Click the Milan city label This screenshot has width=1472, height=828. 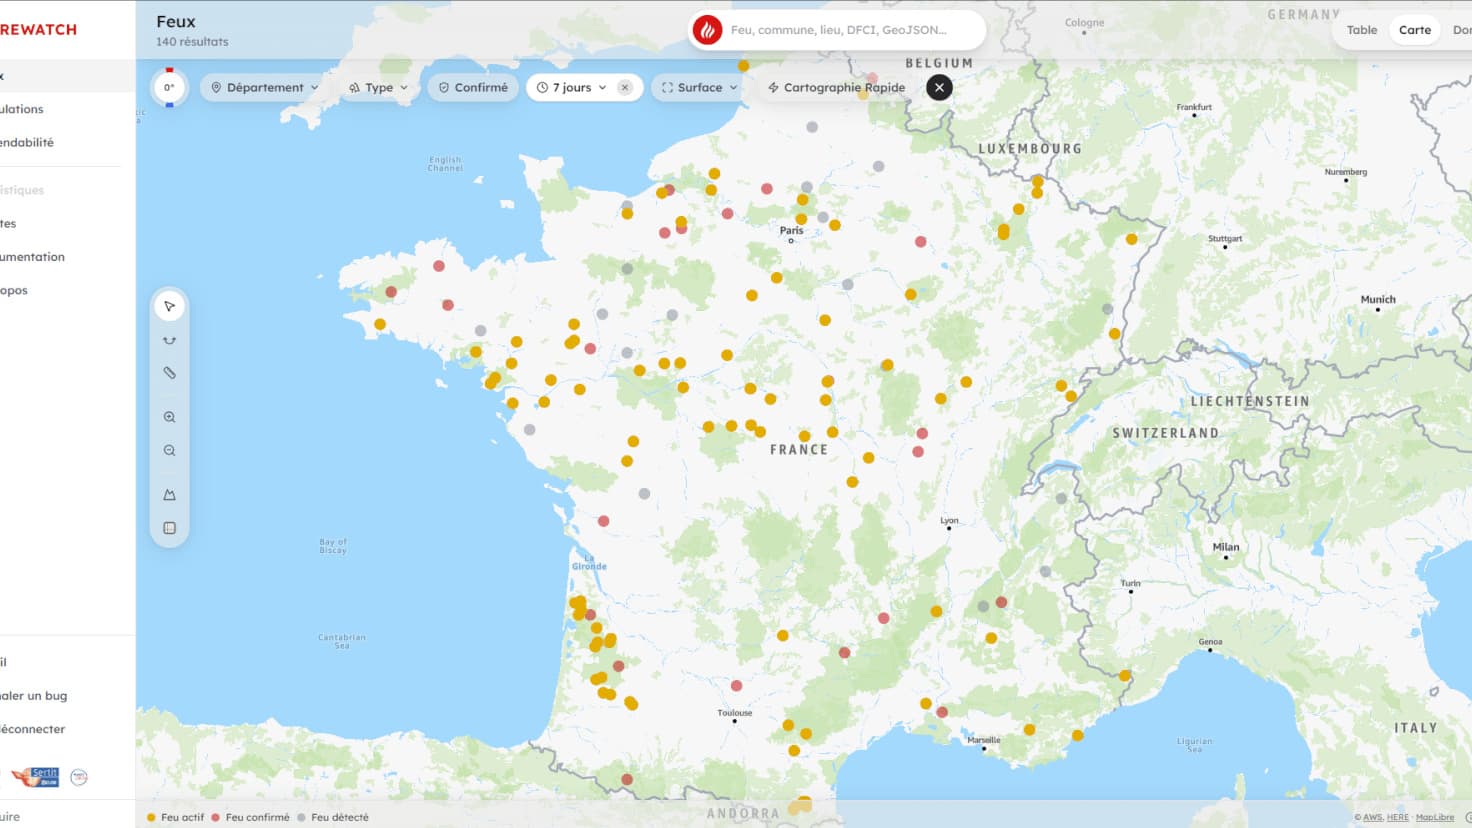(x=1226, y=547)
